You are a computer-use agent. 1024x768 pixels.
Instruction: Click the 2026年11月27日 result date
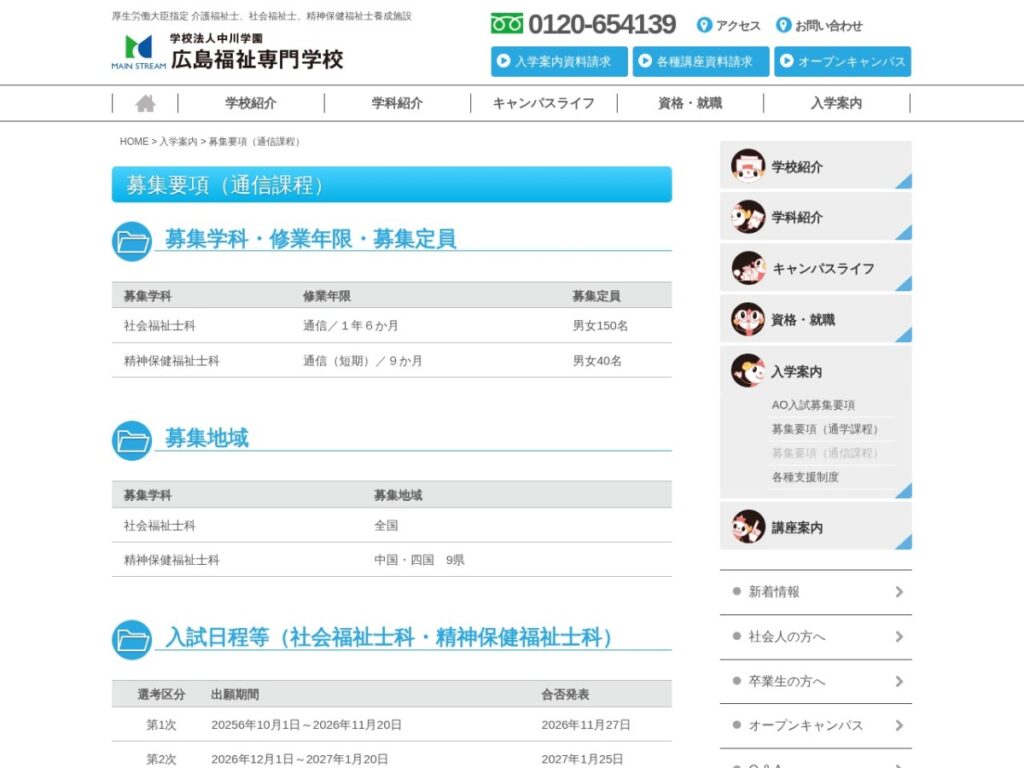coord(586,725)
